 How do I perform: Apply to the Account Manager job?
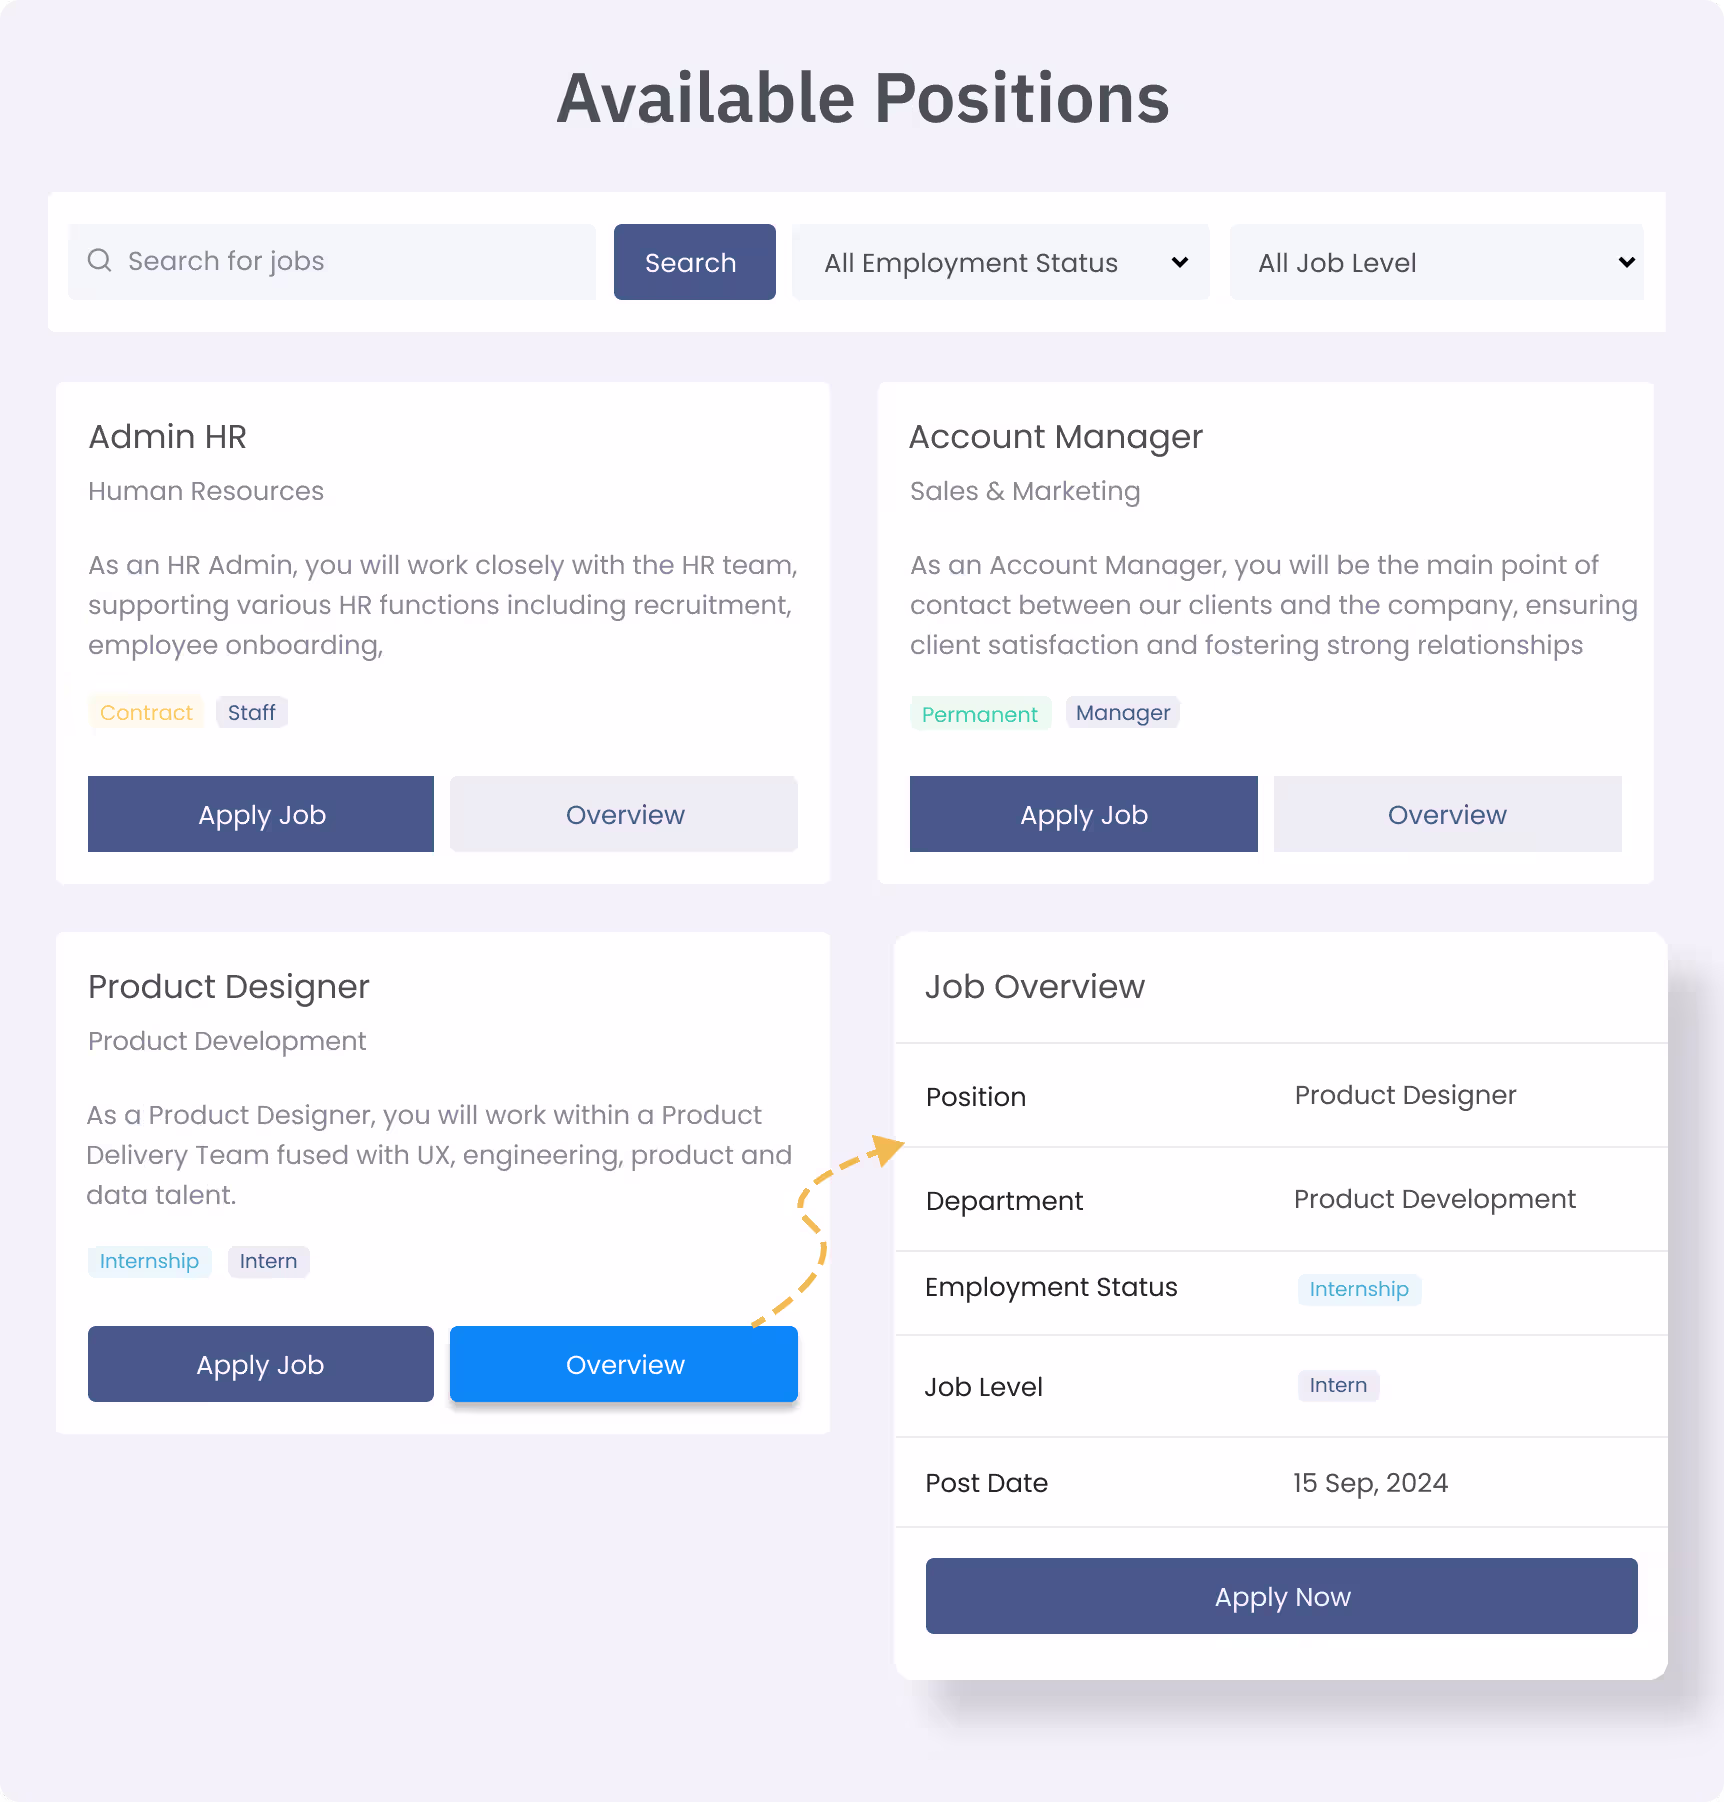point(1084,814)
